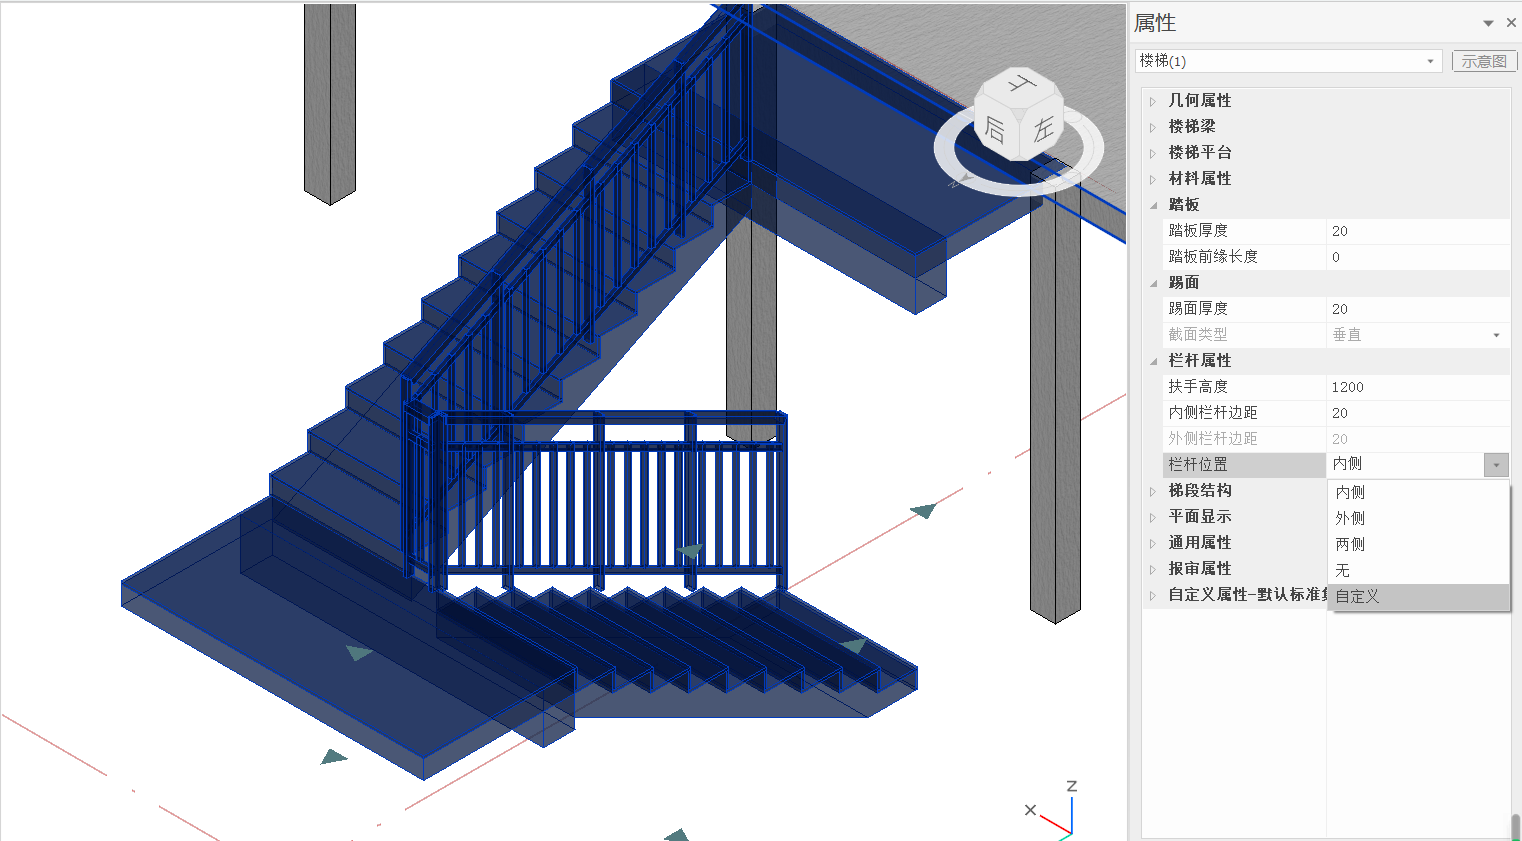This screenshot has height=841, width=1522.
Task: Edit the 踏板厚度 value field
Action: tap(1418, 231)
